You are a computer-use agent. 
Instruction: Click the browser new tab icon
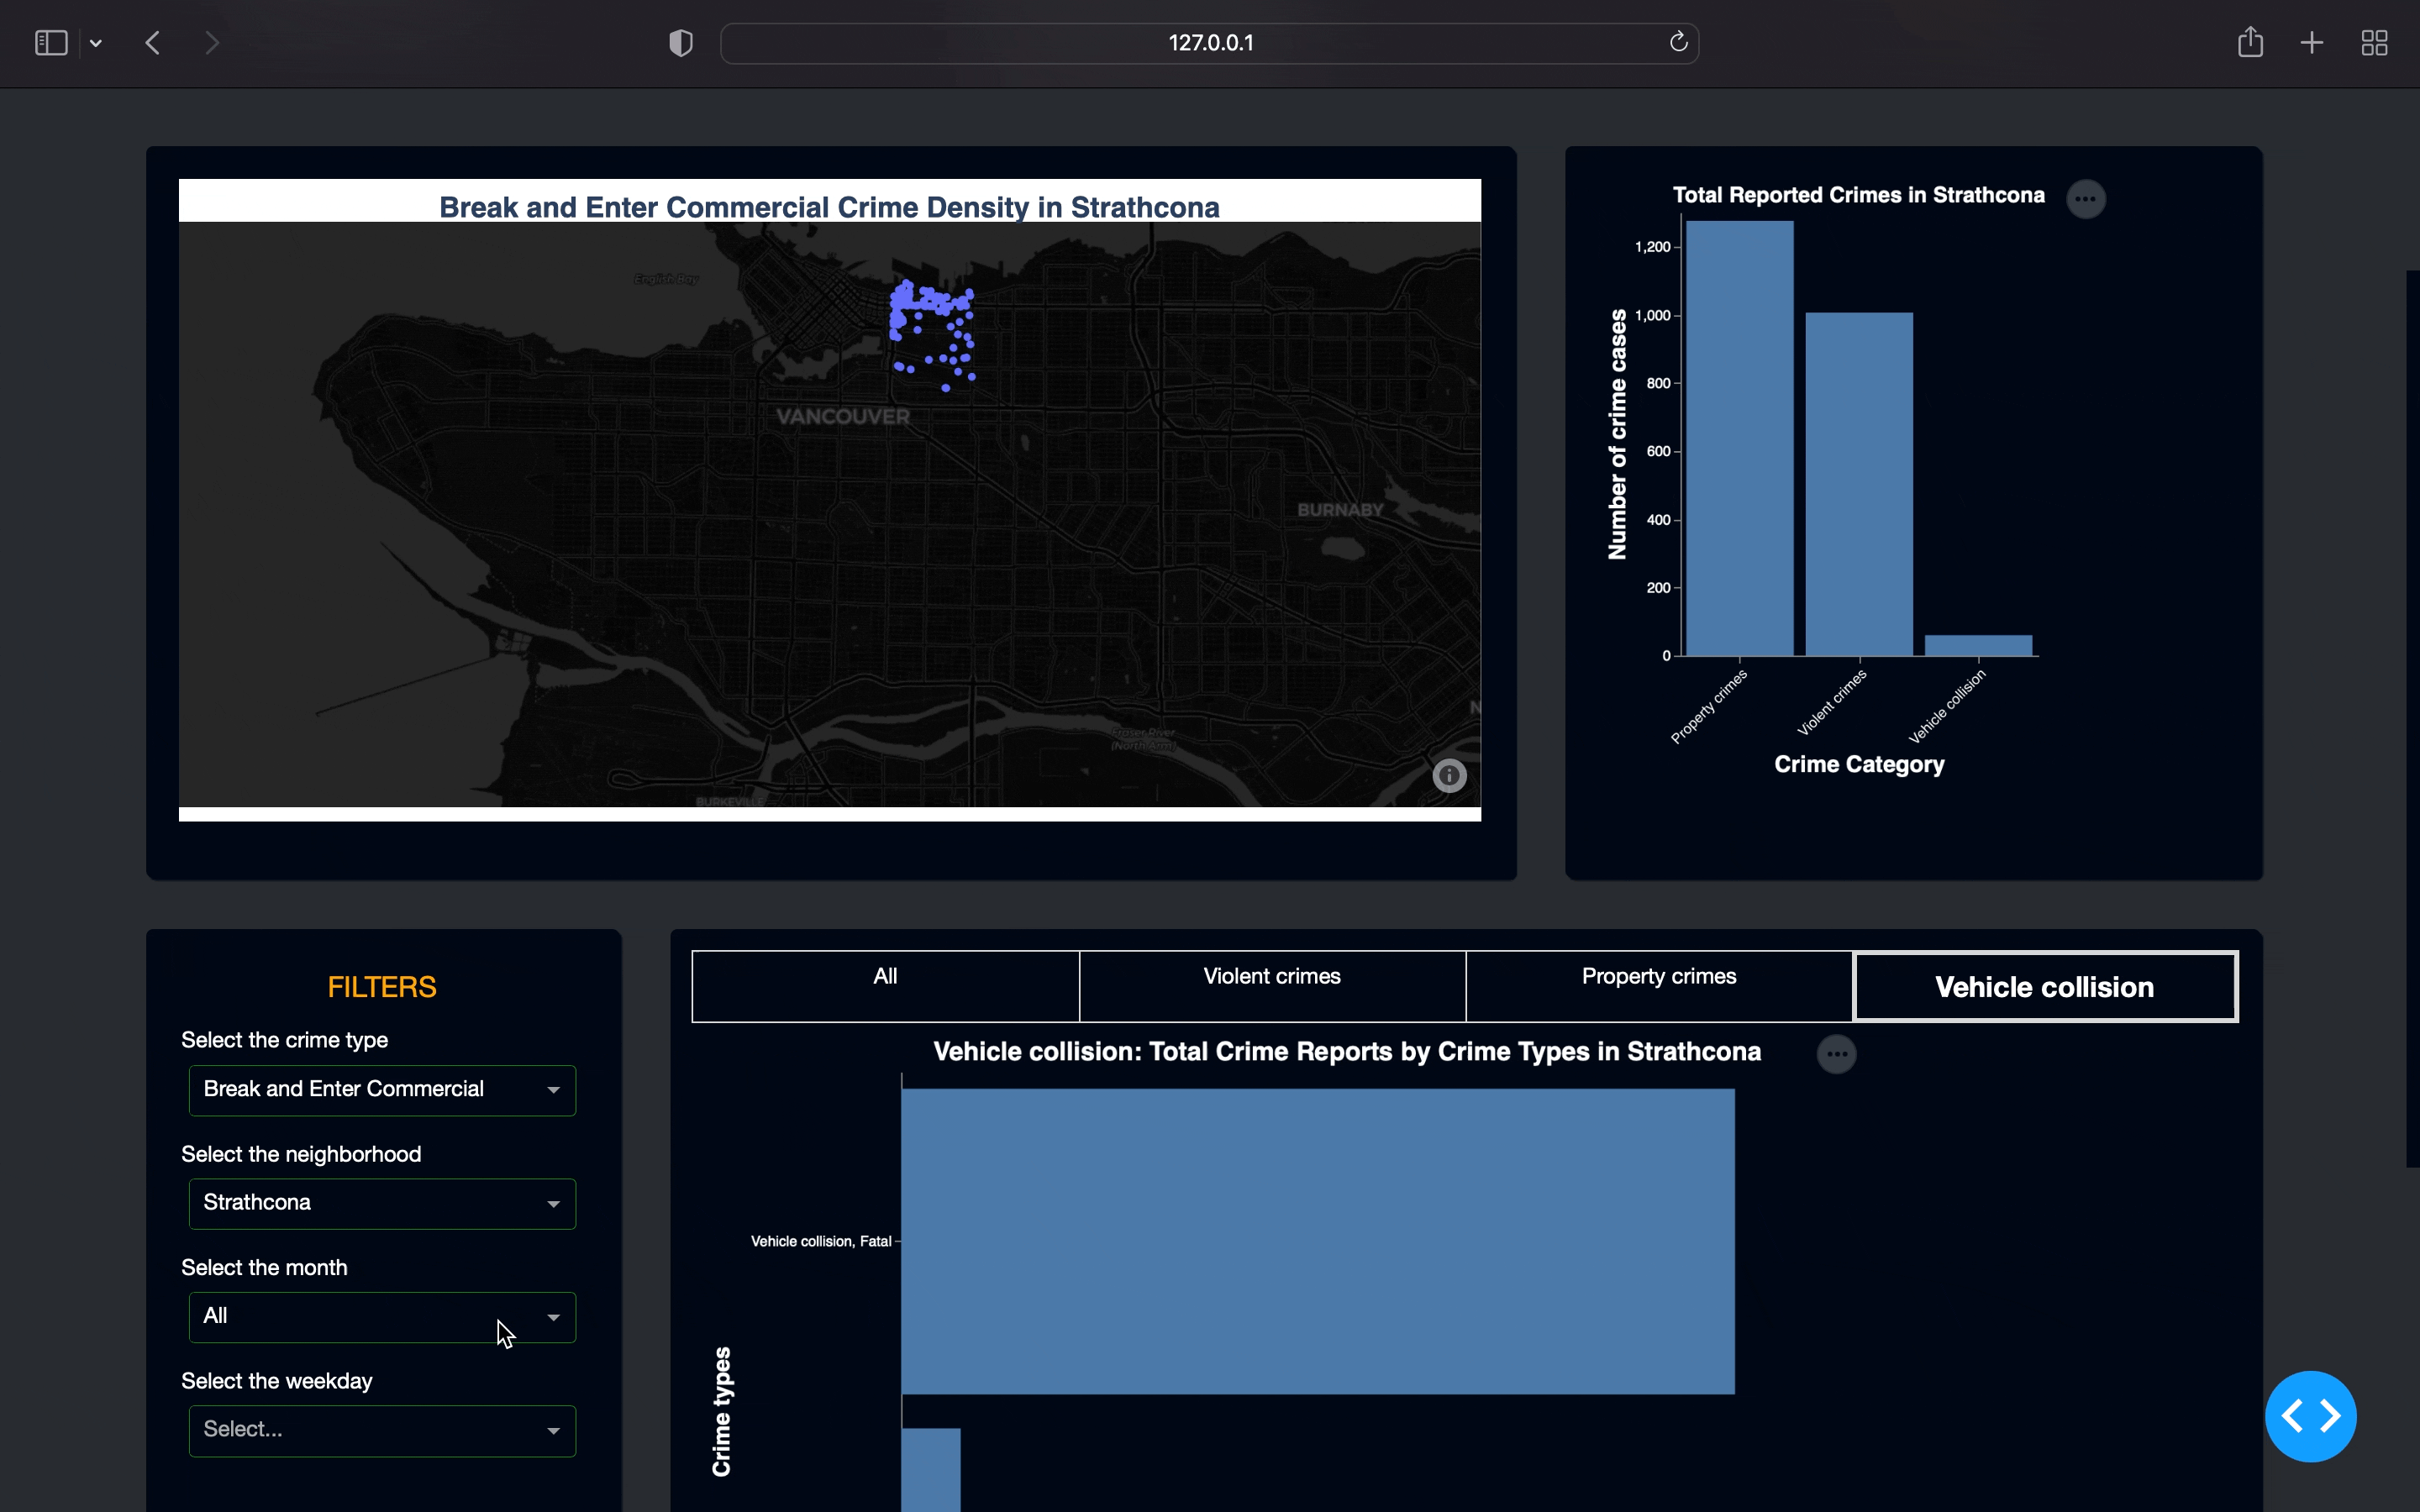(x=2312, y=42)
